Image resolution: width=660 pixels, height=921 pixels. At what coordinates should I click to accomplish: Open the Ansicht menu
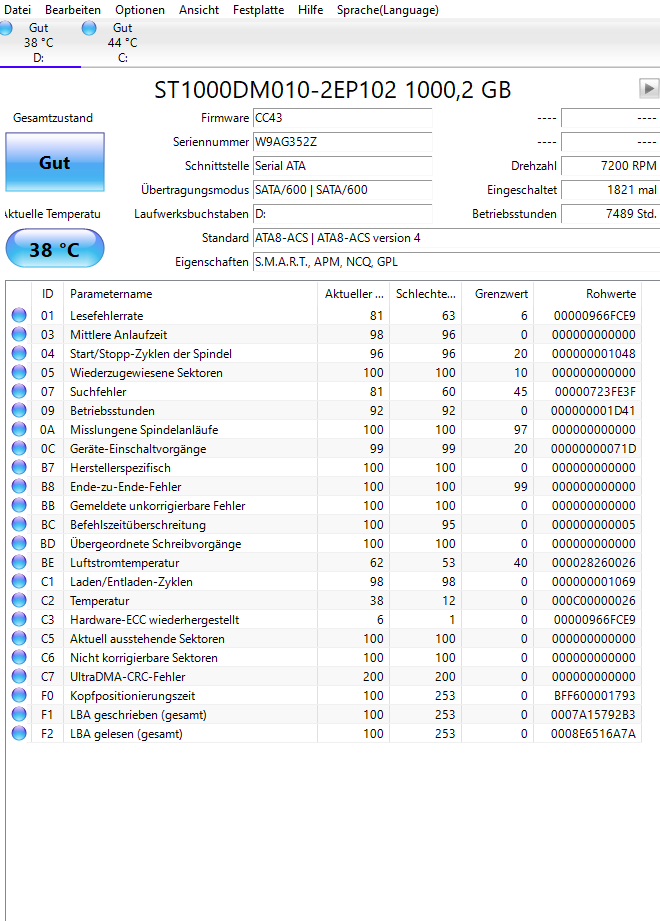[x=199, y=10]
